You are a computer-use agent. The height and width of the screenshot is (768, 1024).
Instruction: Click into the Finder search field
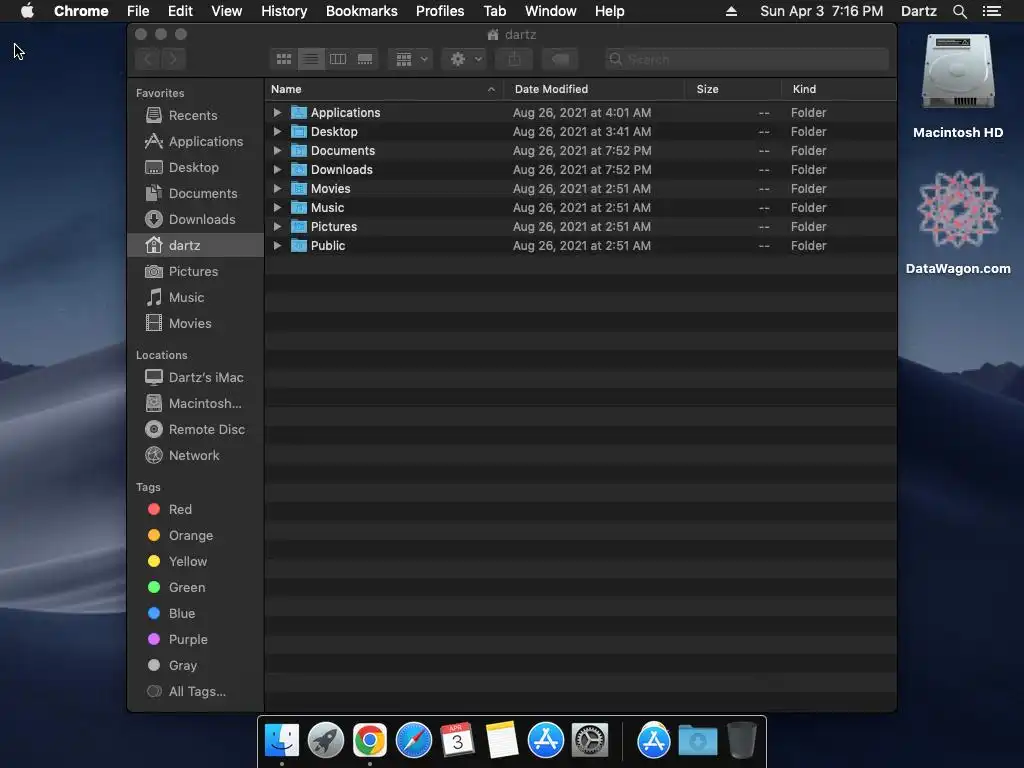click(746, 59)
